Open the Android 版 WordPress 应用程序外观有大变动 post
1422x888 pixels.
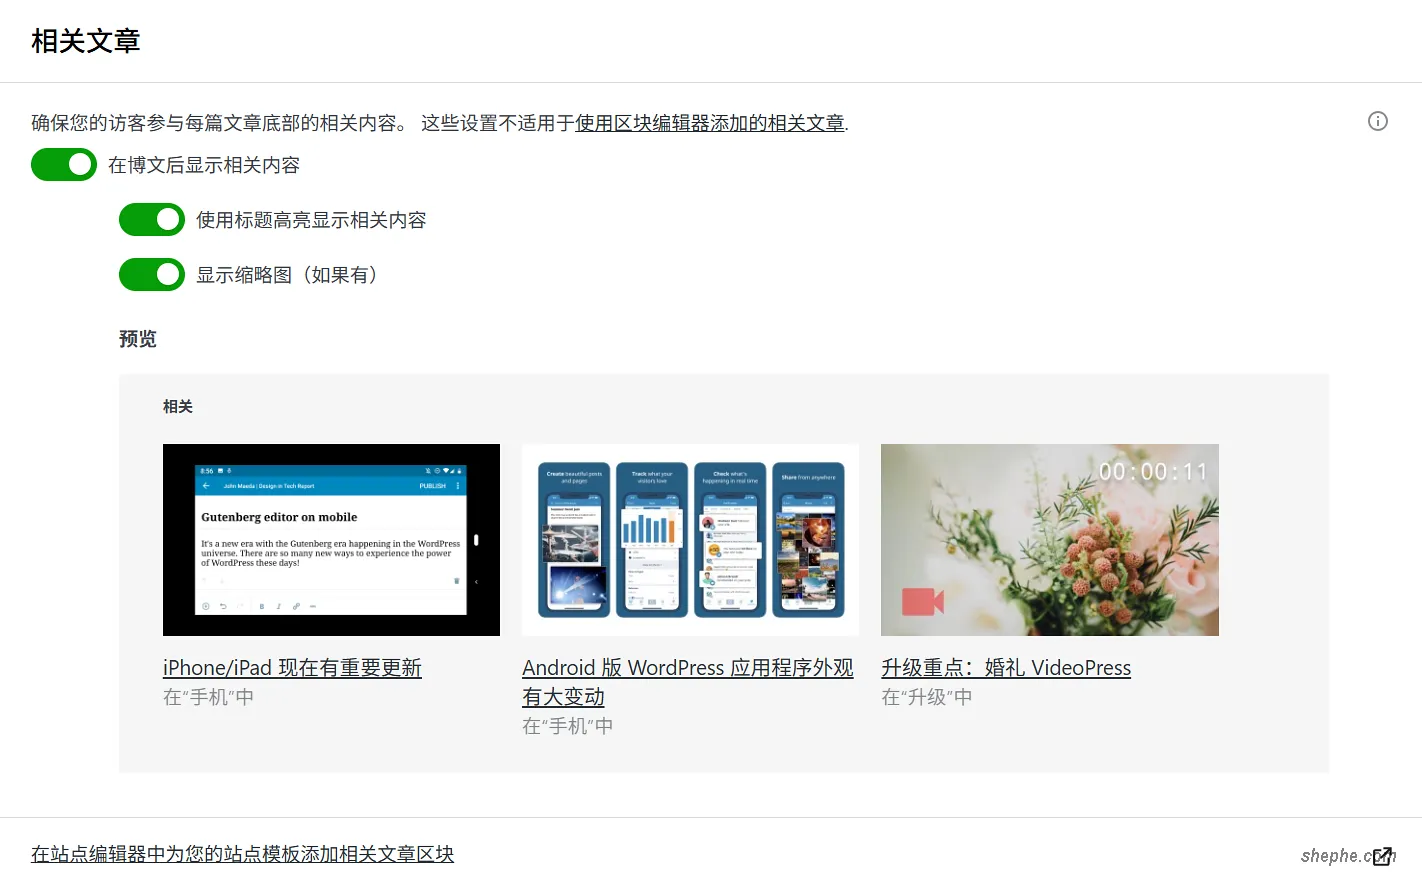688,681
